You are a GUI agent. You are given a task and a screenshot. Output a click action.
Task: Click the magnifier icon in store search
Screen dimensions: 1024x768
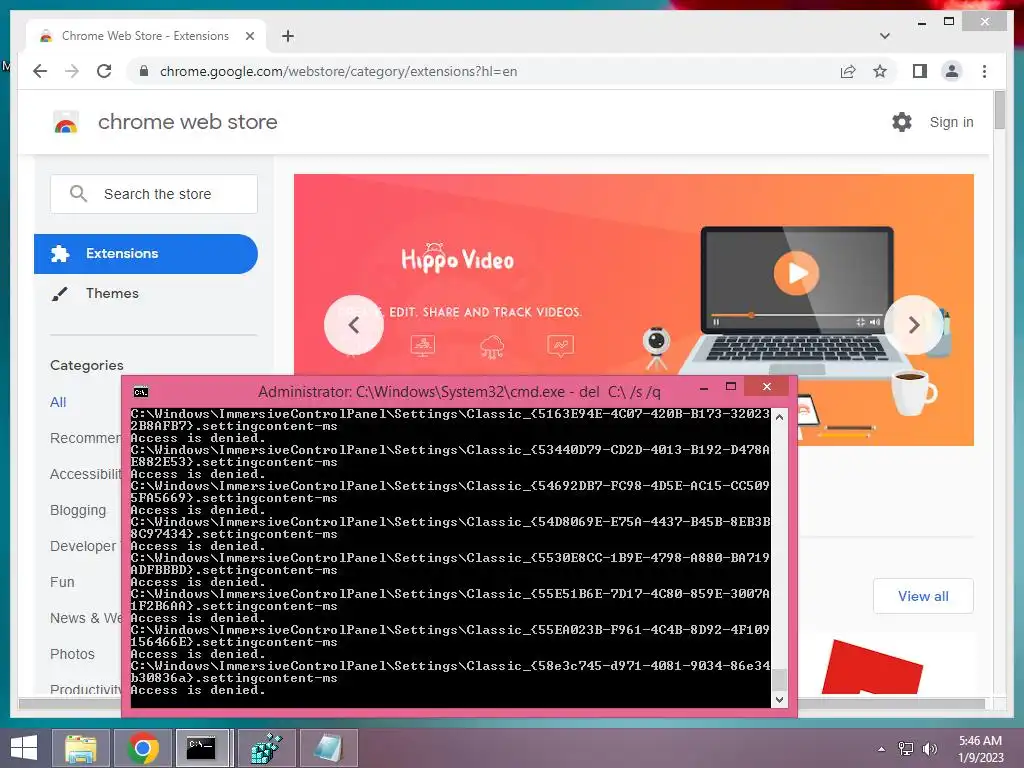[x=78, y=194]
